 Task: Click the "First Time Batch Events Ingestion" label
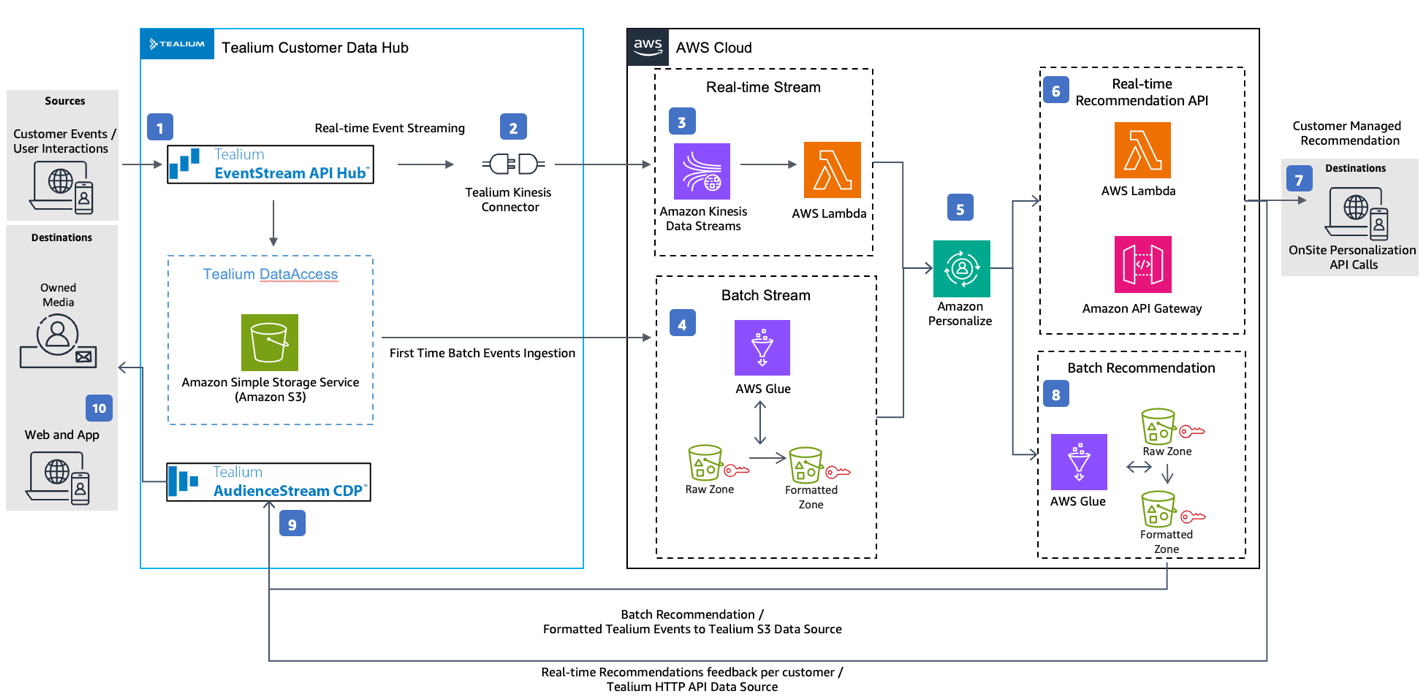point(482,352)
